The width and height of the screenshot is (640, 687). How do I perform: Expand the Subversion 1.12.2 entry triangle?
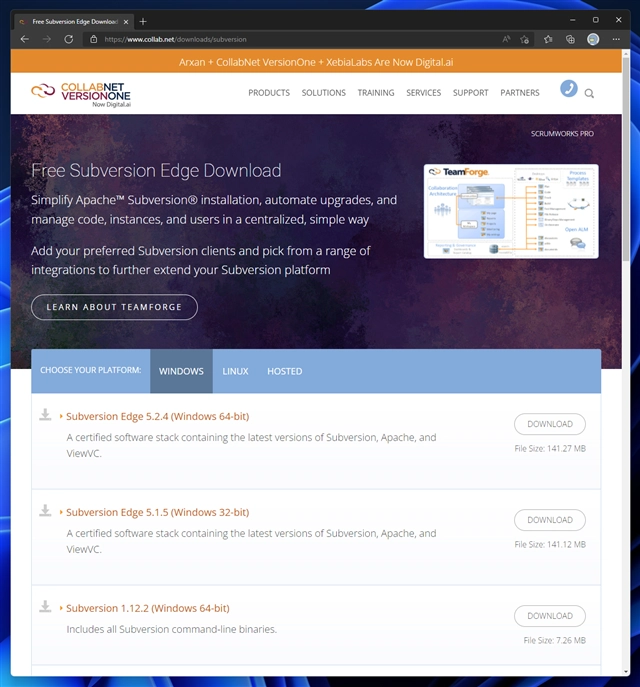point(61,608)
